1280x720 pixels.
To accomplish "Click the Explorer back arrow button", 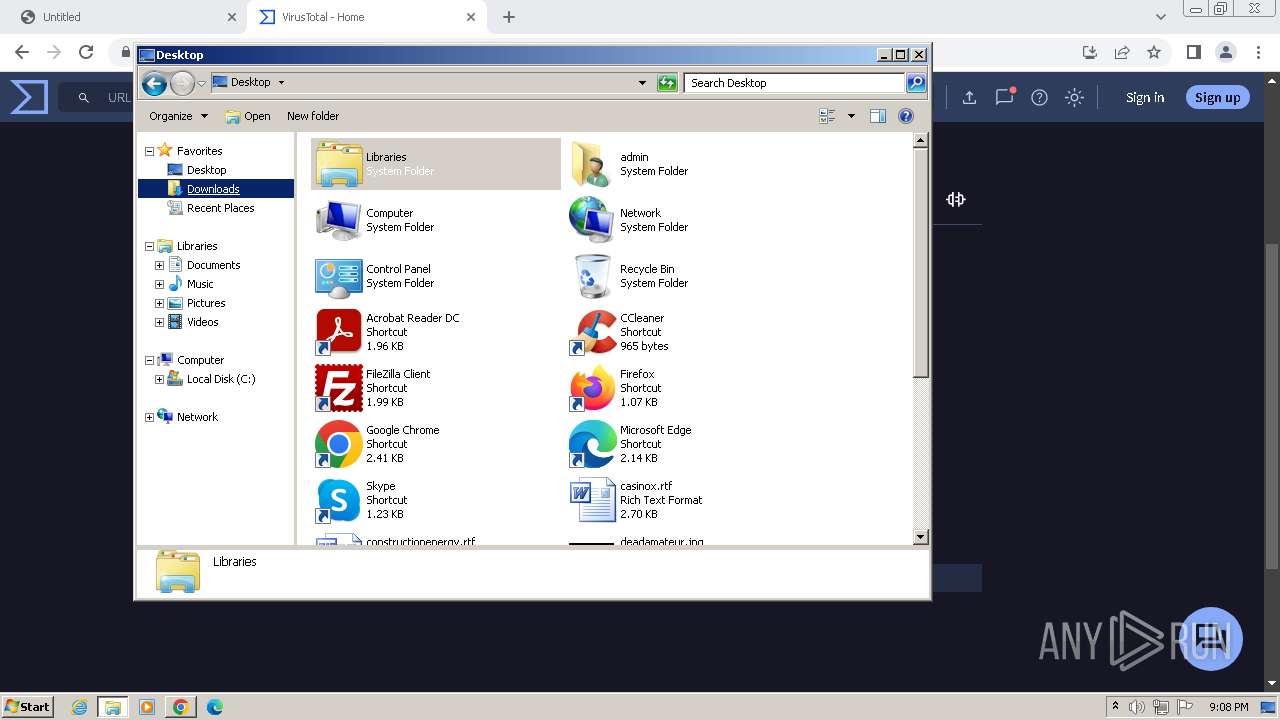I will [x=154, y=83].
